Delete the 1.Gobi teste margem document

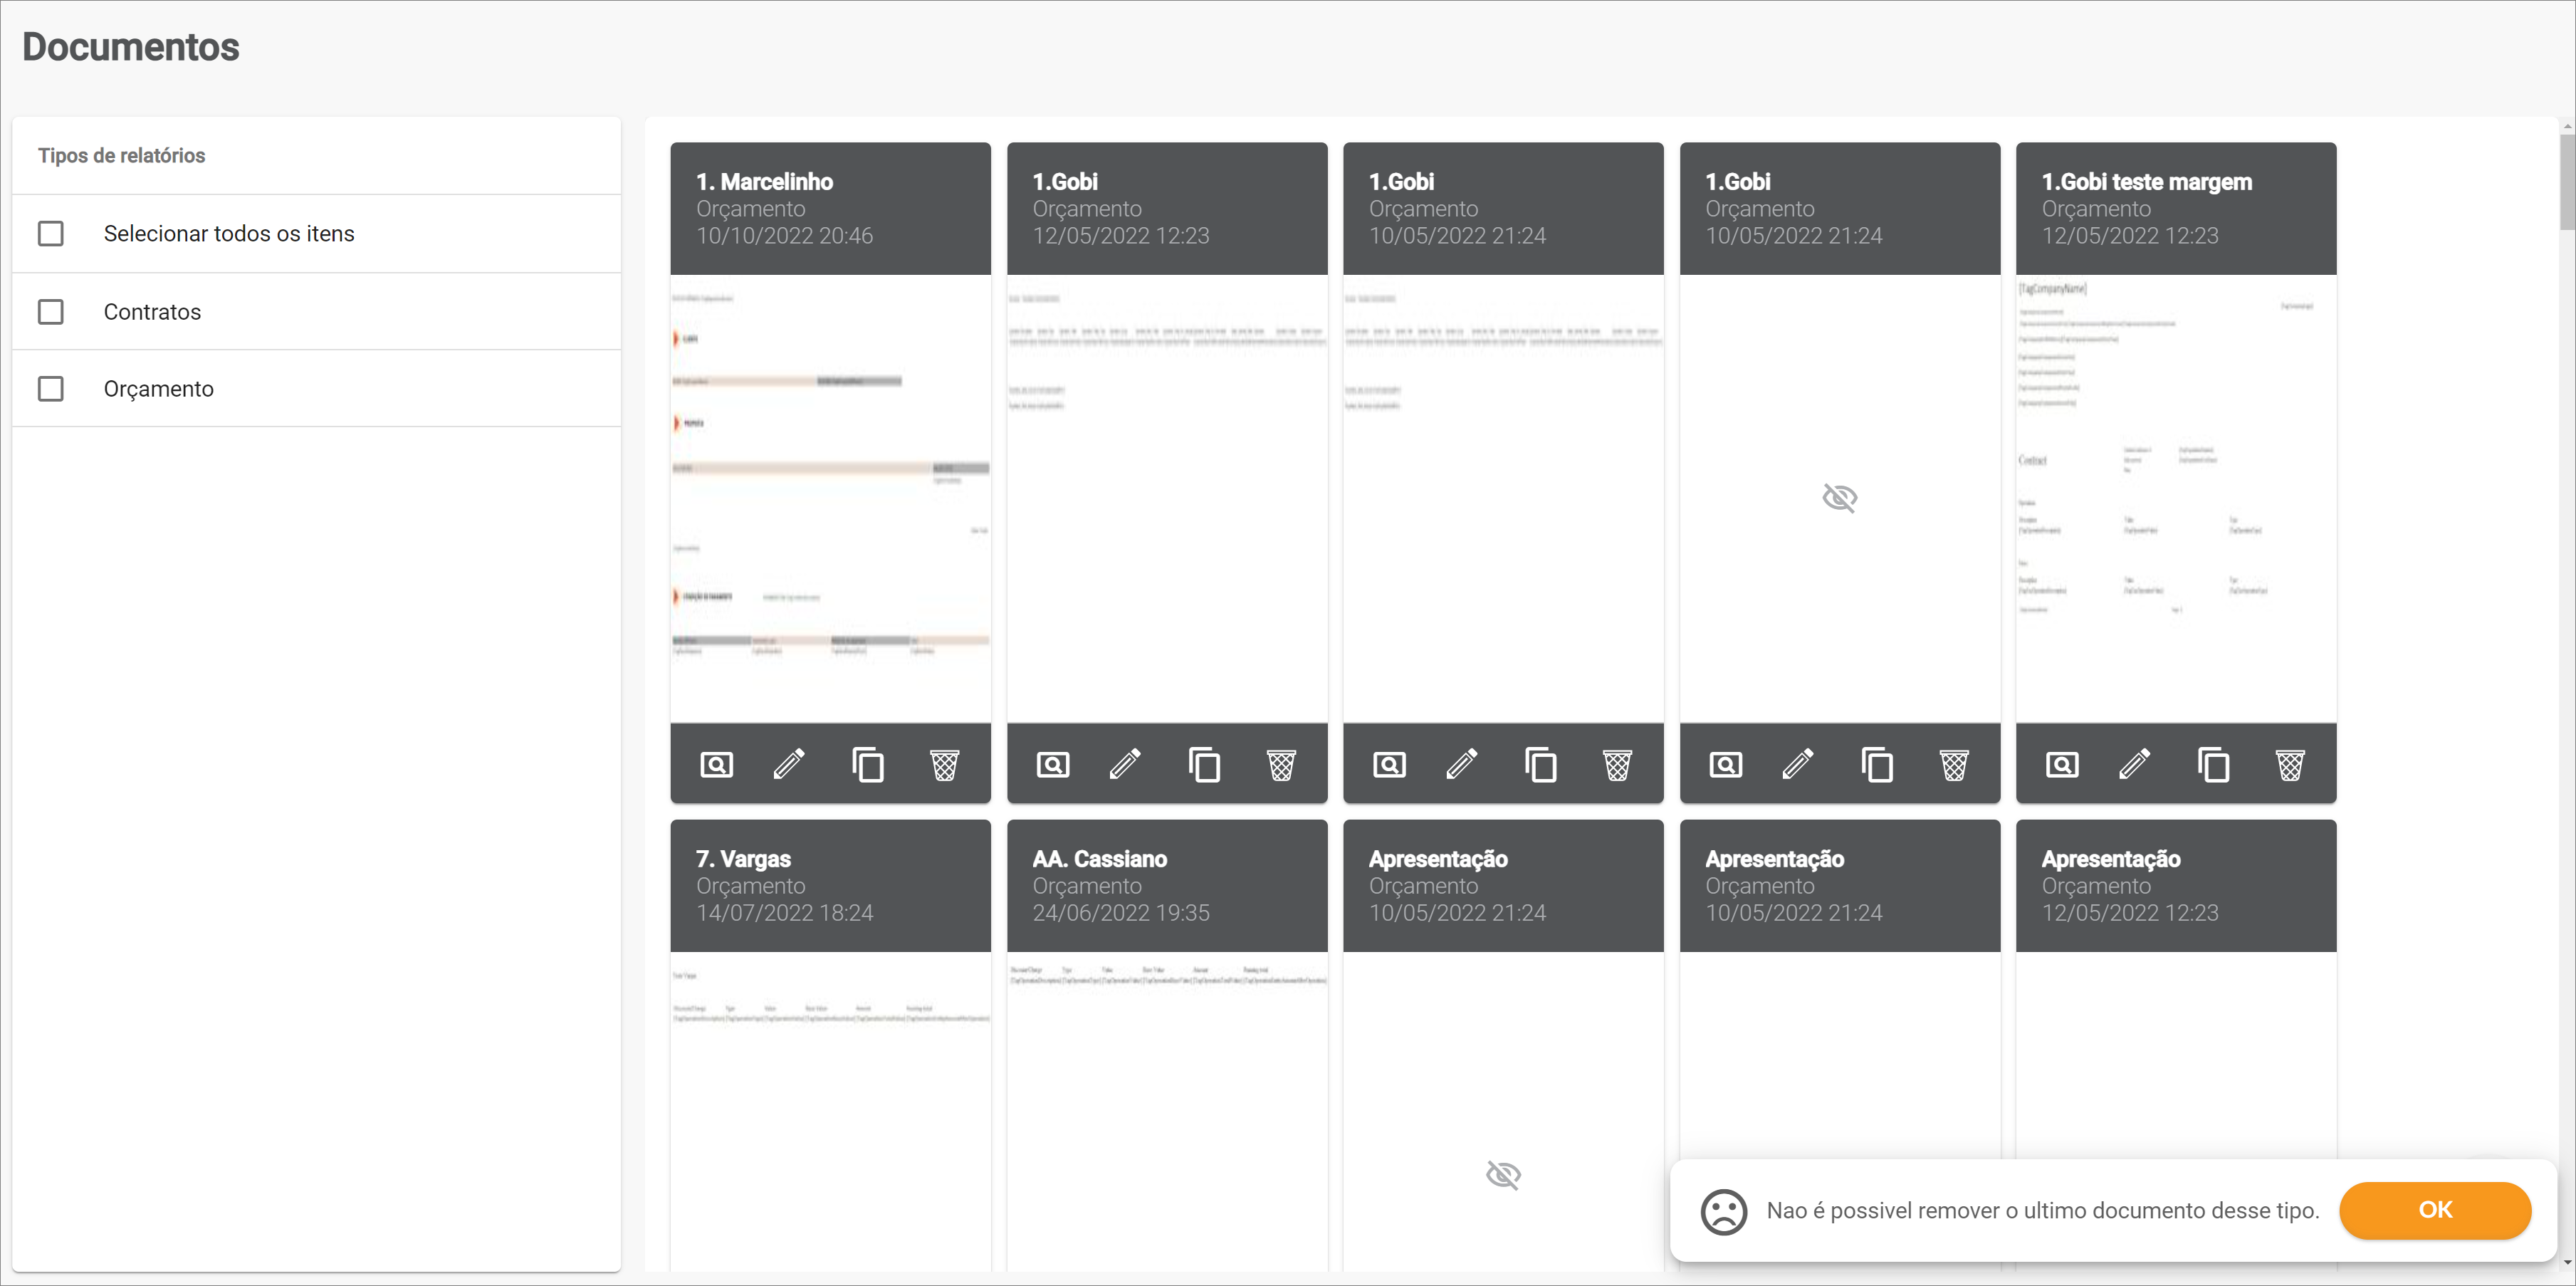point(2291,765)
